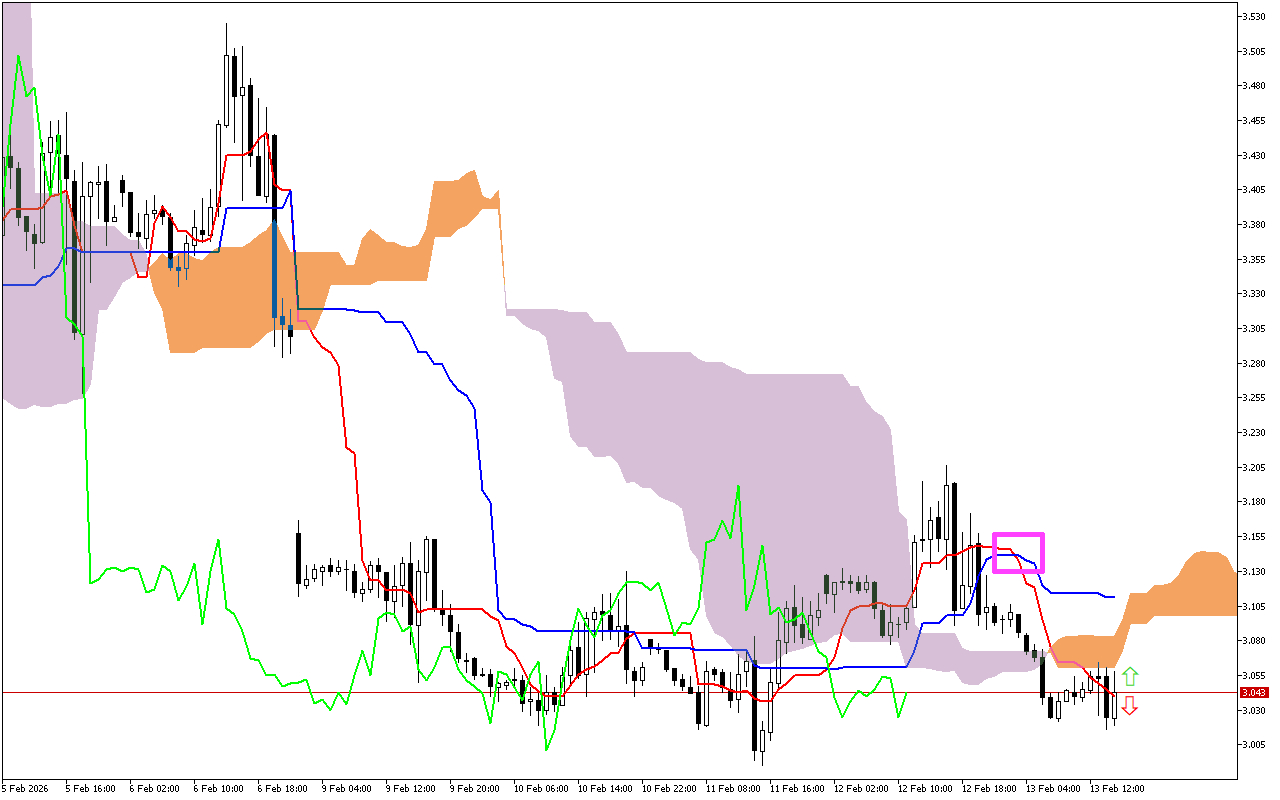
Task: Click the blue line's right end near 3.113
Action: (1112, 597)
